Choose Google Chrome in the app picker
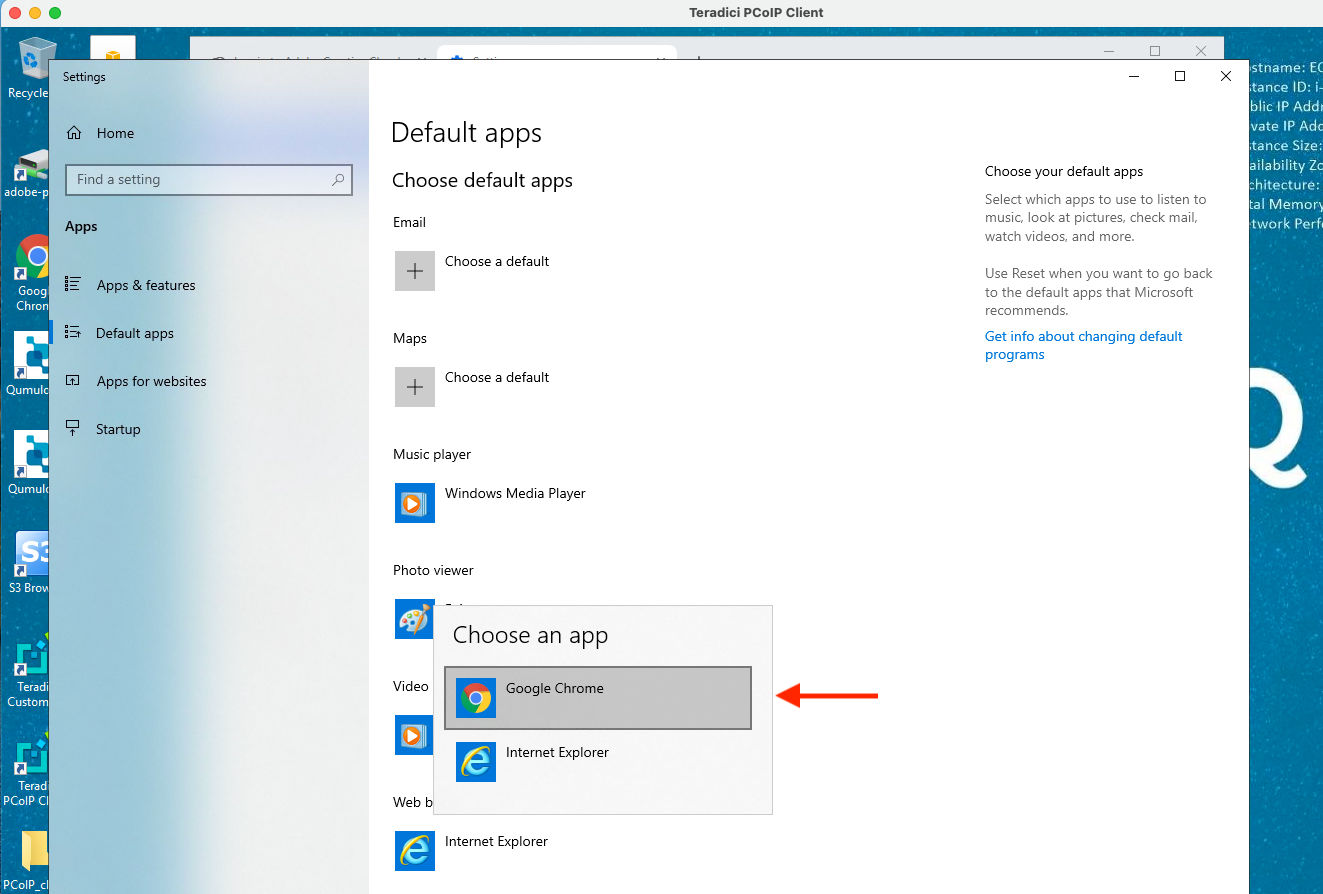Image resolution: width=1323 pixels, height=894 pixels. [x=597, y=698]
